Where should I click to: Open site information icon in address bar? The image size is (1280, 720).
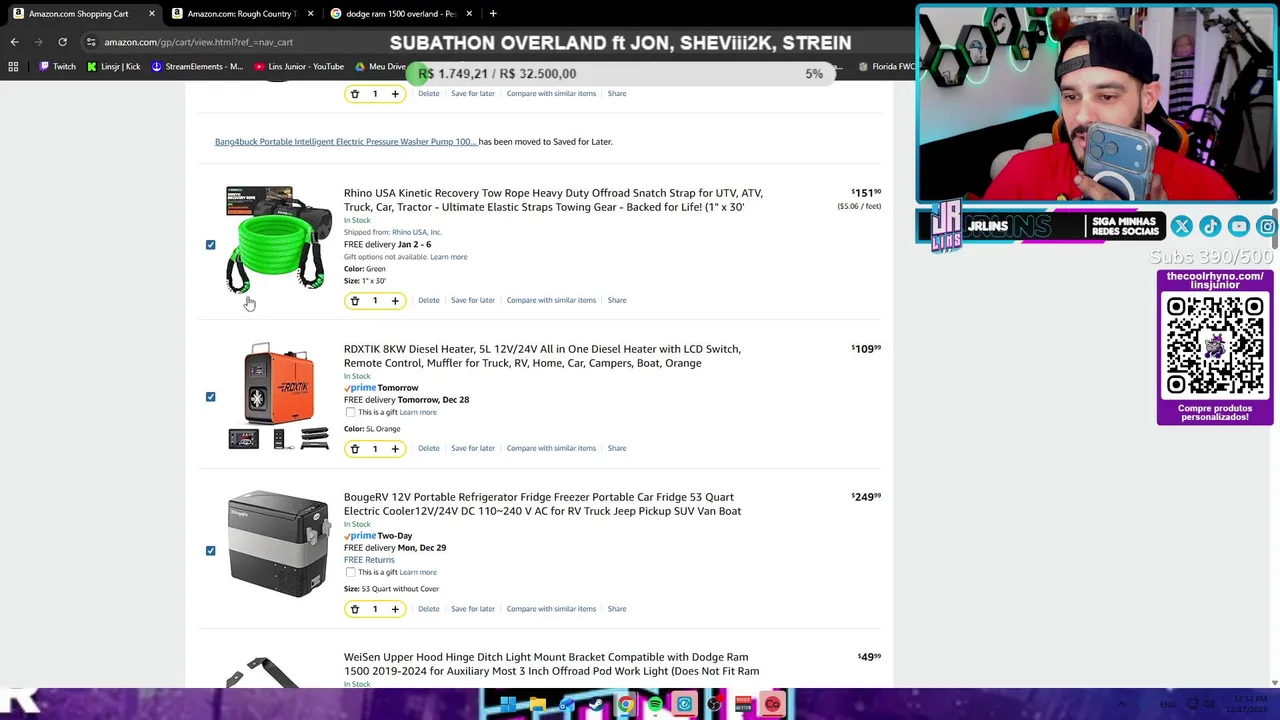(91, 42)
